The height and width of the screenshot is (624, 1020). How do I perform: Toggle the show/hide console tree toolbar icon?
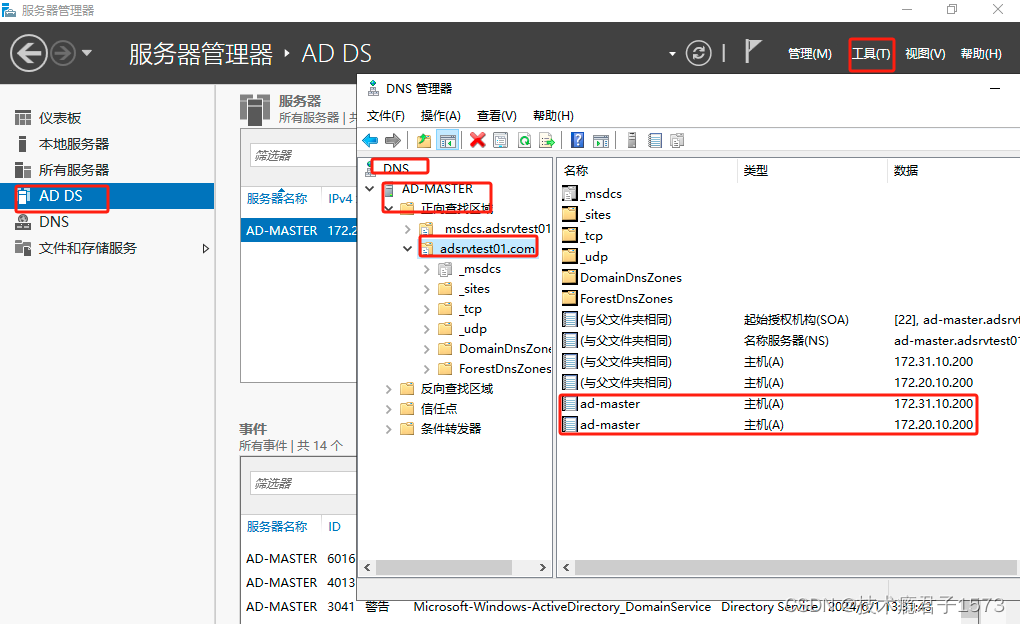click(x=448, y=140)
